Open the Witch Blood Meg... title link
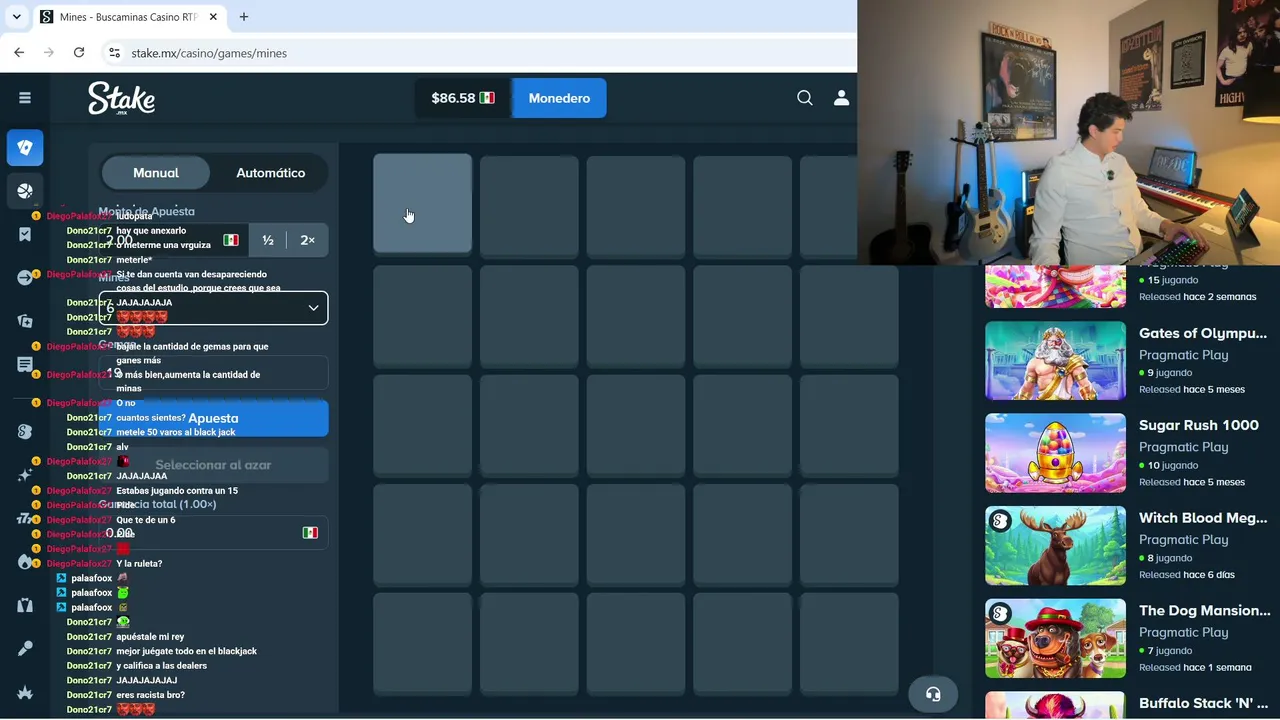Image resolution: width=1280 pixels, height=720 pixels. click(x=1203, y=517)
